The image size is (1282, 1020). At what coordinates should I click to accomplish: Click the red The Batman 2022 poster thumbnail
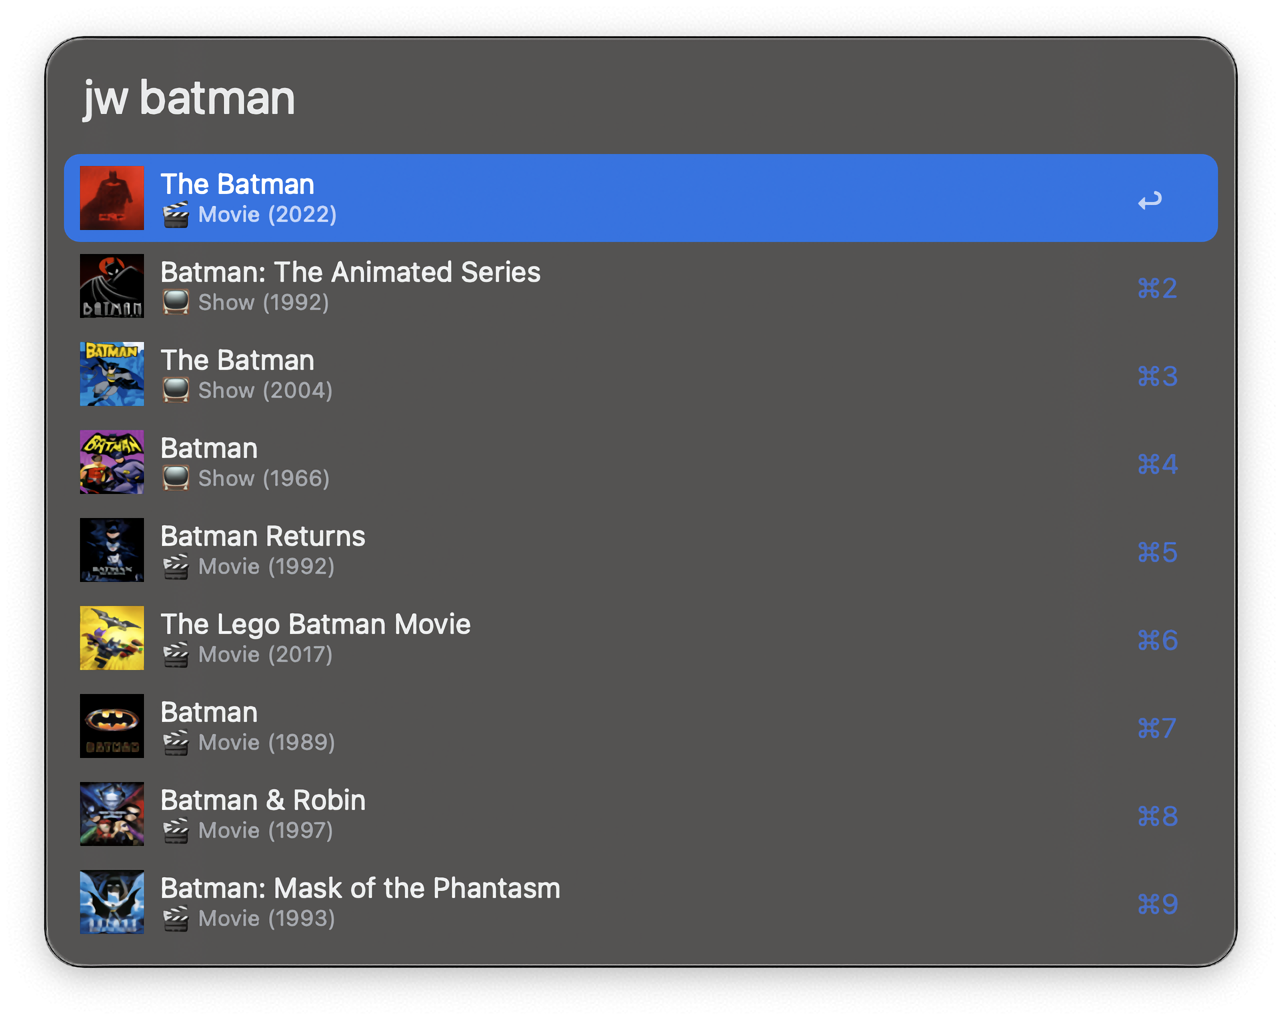pos(112,198)
